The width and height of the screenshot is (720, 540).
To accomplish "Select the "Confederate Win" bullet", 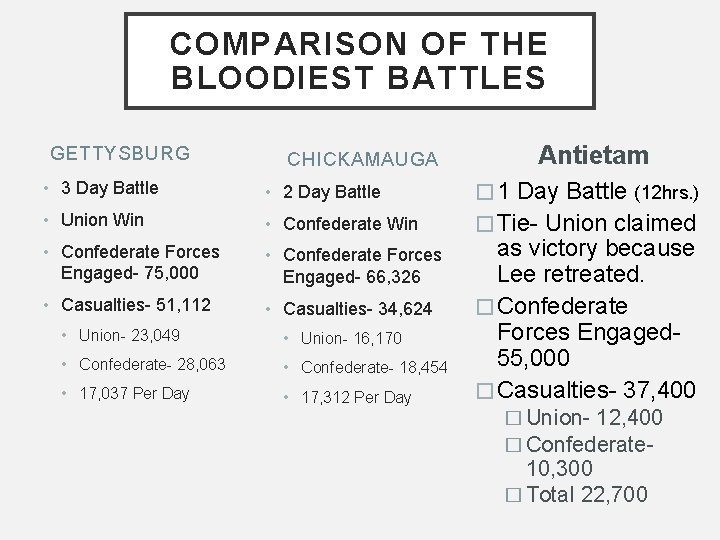I will (x=350, y=224).
